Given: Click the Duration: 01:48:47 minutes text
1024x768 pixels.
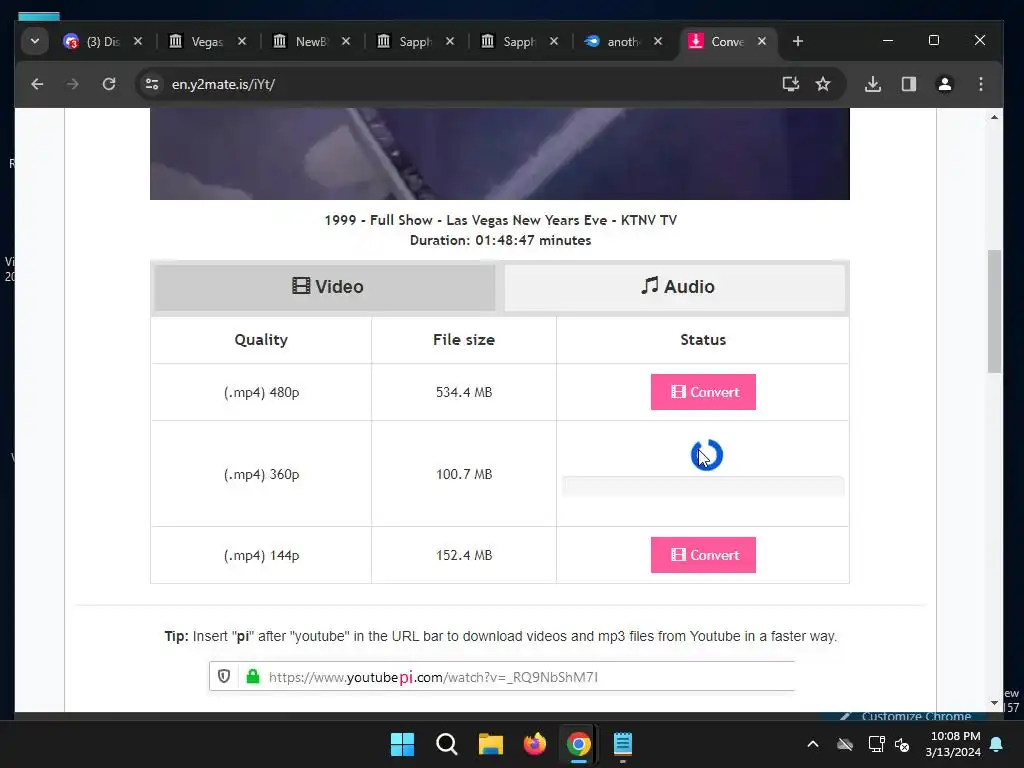Looking at the screenshot, I should point(500,240).
